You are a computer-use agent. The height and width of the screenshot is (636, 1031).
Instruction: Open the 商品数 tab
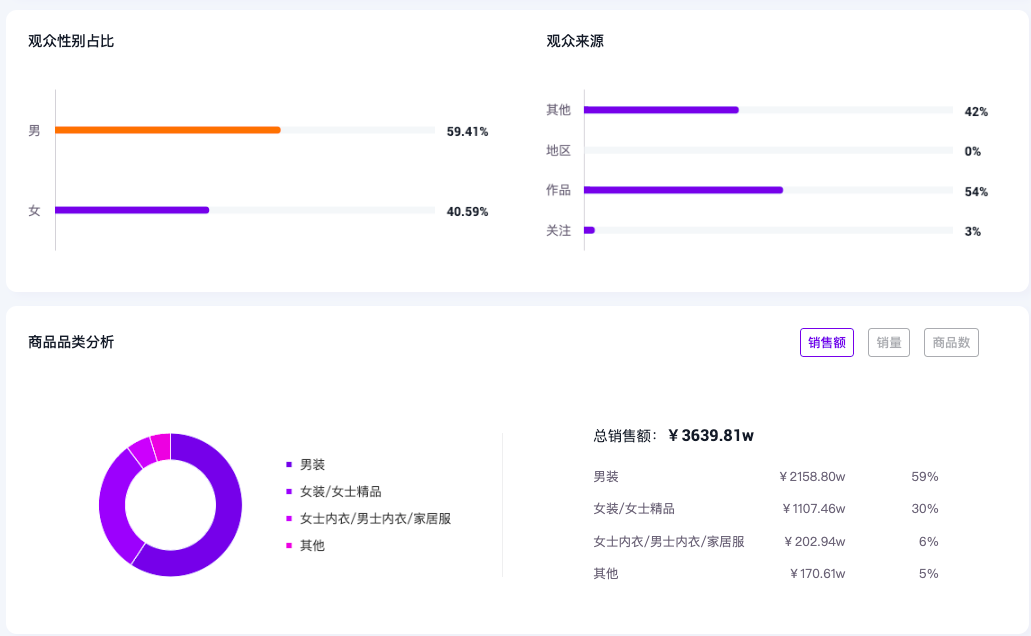point(951,343)
